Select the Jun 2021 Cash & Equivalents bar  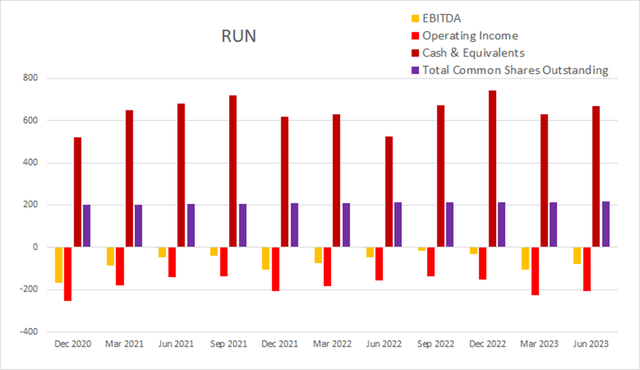click(x=181, y=175)
